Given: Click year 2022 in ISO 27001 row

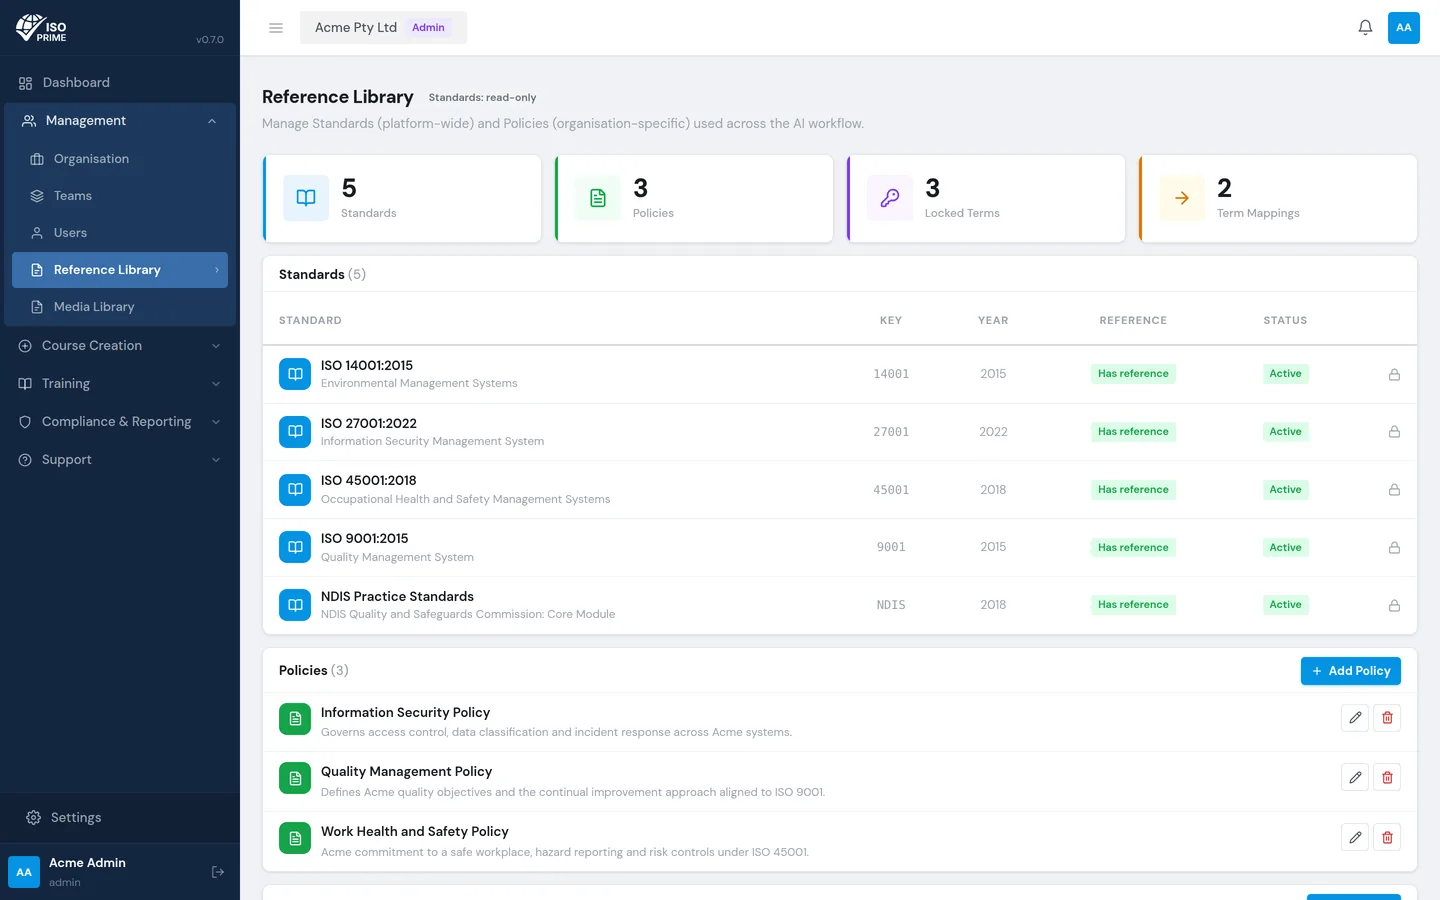Looking at the screenshot, I should (x=993, y=432).
